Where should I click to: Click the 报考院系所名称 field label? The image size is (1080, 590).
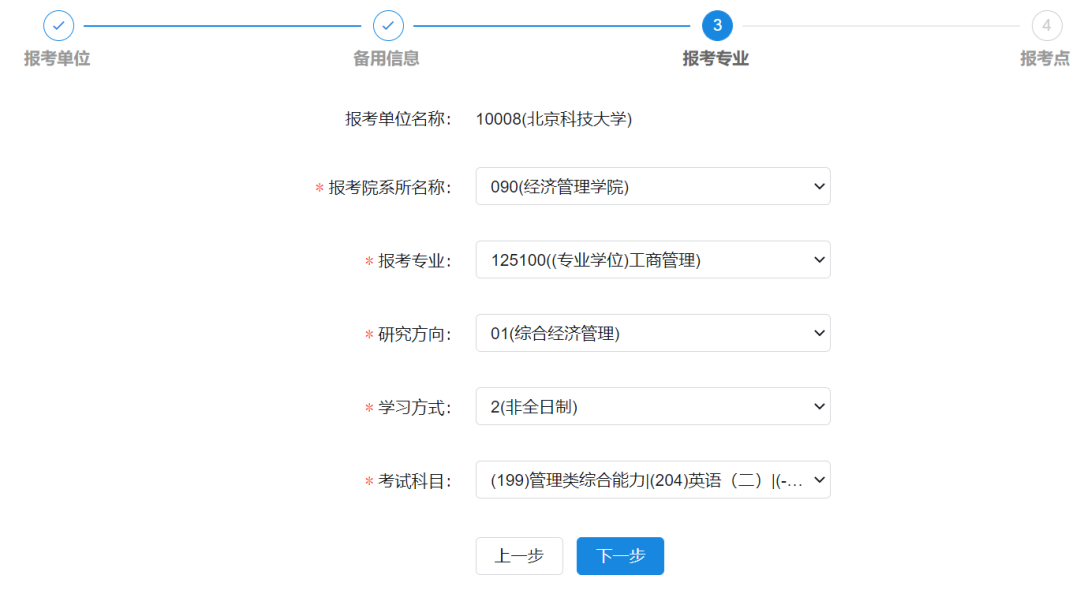[389, 187]
